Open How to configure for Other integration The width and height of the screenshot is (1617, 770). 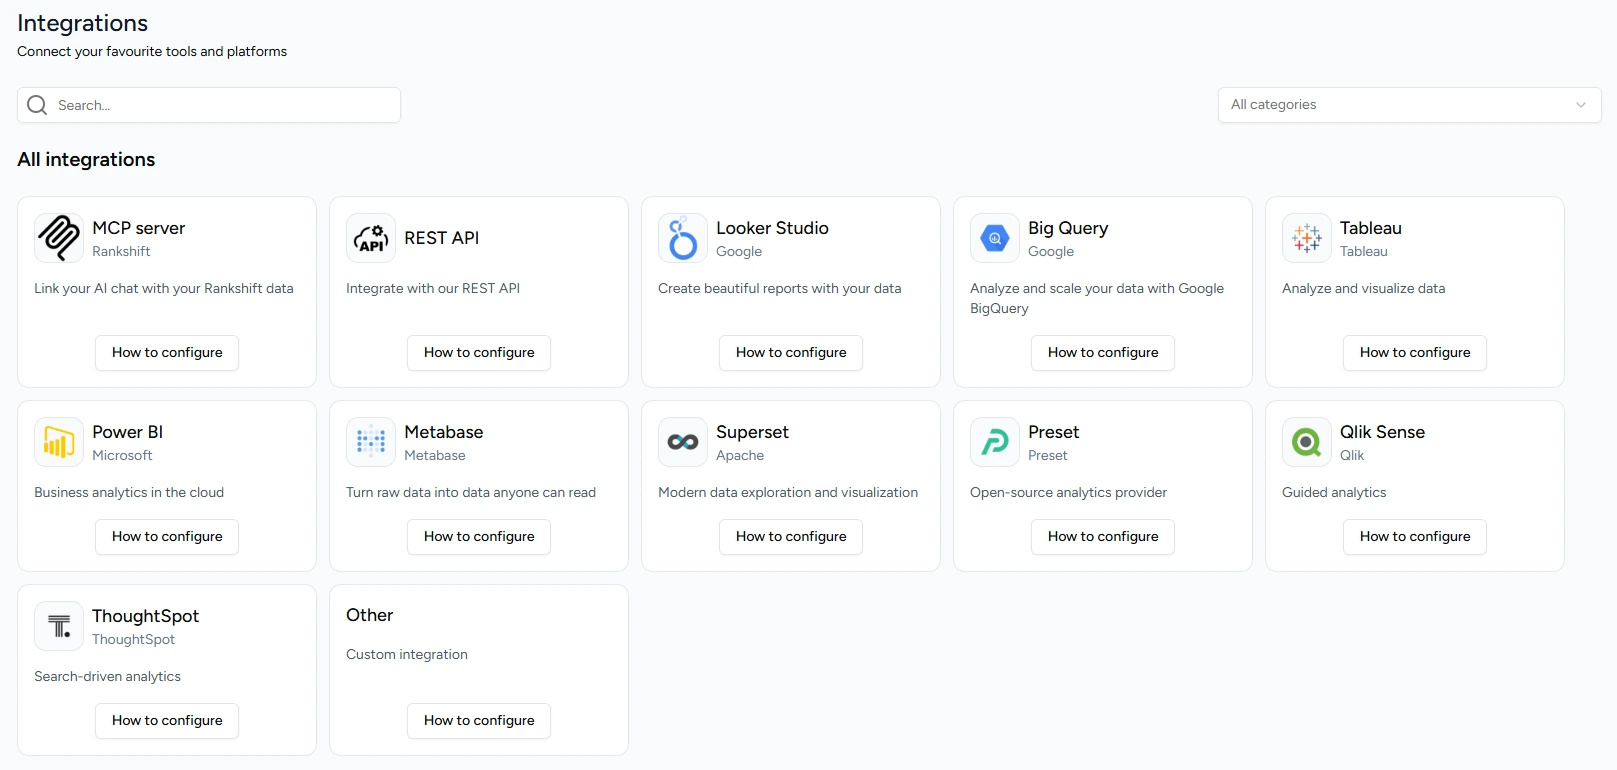(x=479, y=721)
